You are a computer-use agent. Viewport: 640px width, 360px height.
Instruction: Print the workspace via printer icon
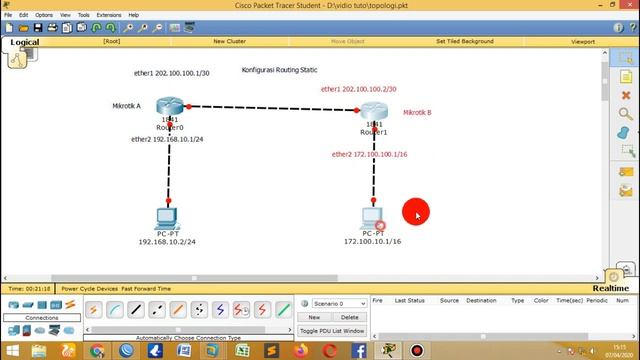pyautogui.click(x=52, y=28)
